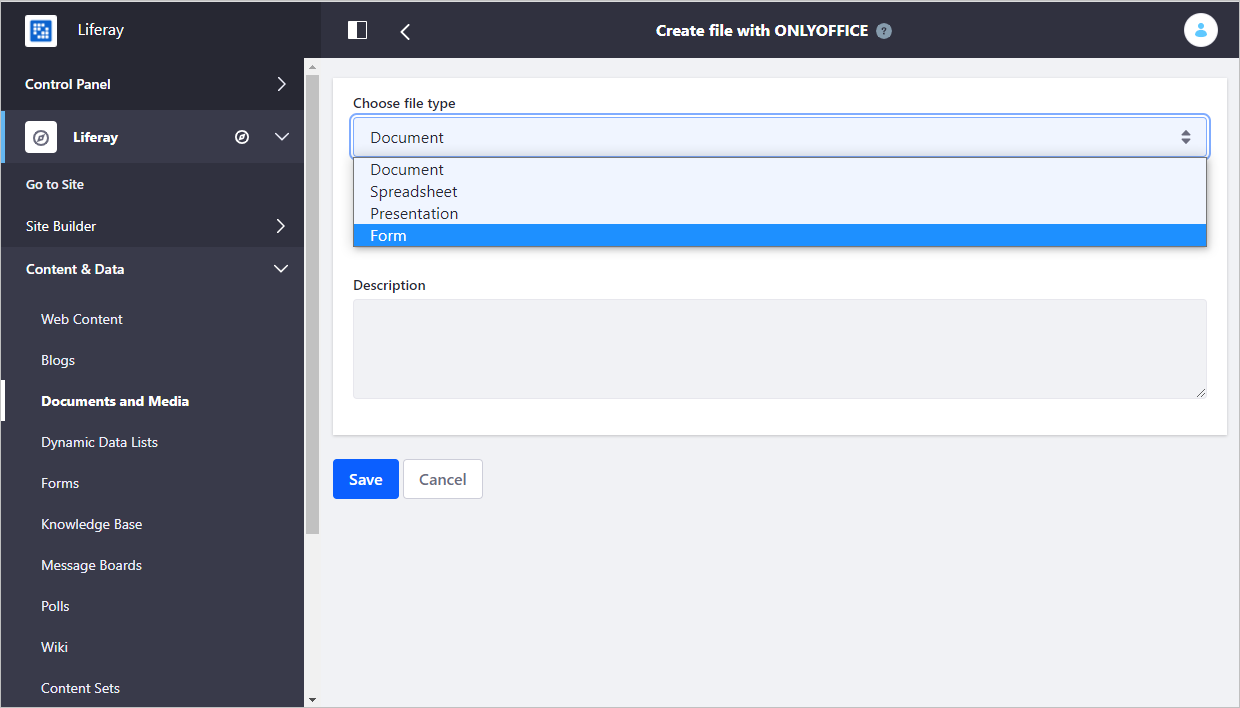Open Web Content in sidebar
The width and height of the screenshot is (1240, 708).
(x=82, y=319)
